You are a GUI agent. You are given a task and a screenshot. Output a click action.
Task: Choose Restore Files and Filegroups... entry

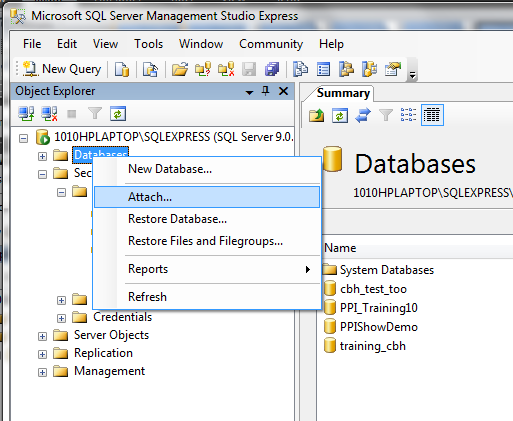pos(207,241)
